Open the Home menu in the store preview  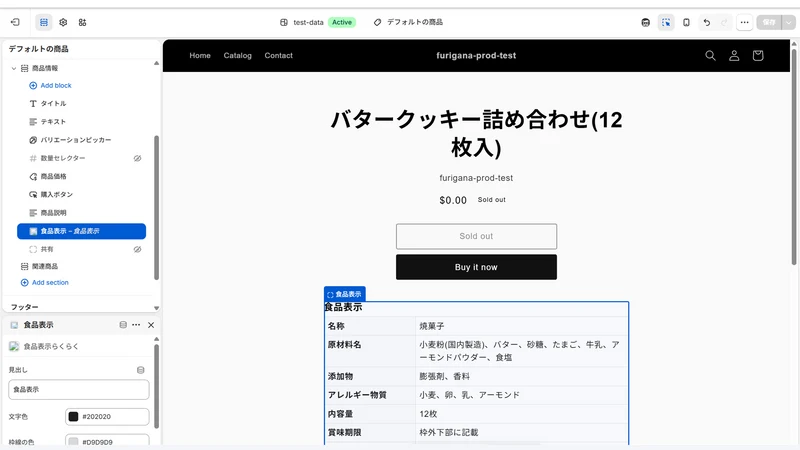(x=200, y=56)
